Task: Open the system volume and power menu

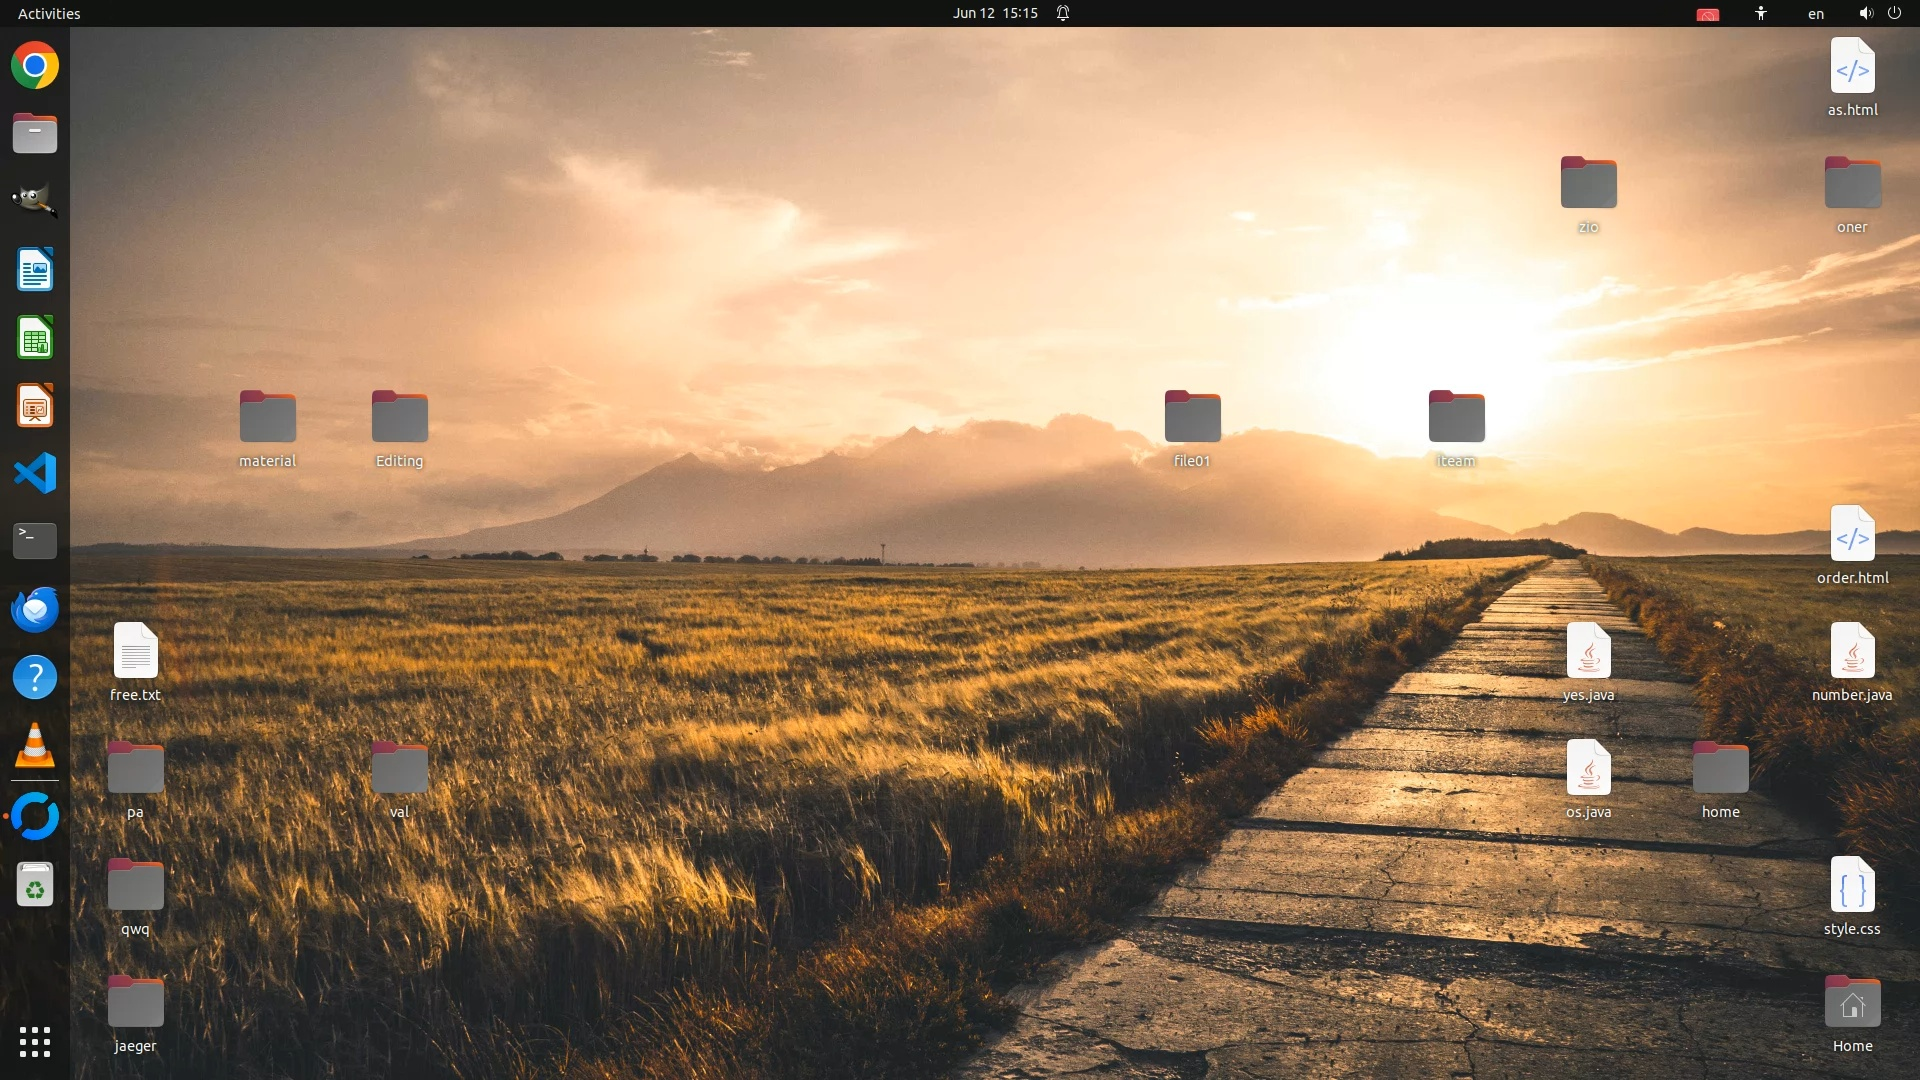Action: pyautogui.click(x=1879, y=13)
